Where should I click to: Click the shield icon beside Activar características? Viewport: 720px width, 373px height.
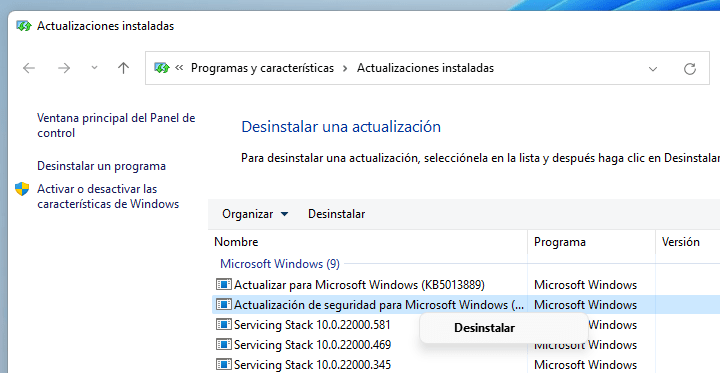click(22, 189)
